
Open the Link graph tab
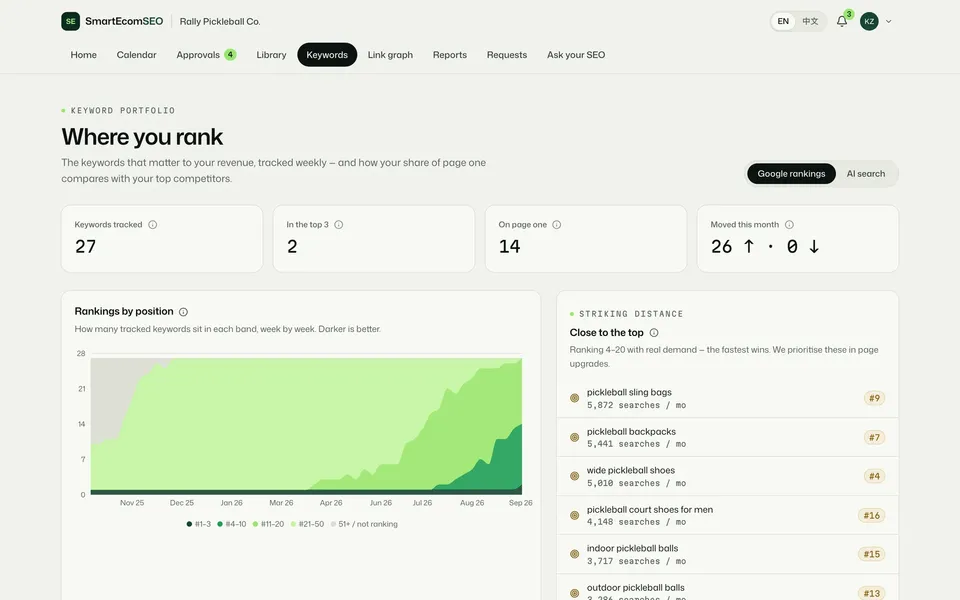(x=390, y=54)
